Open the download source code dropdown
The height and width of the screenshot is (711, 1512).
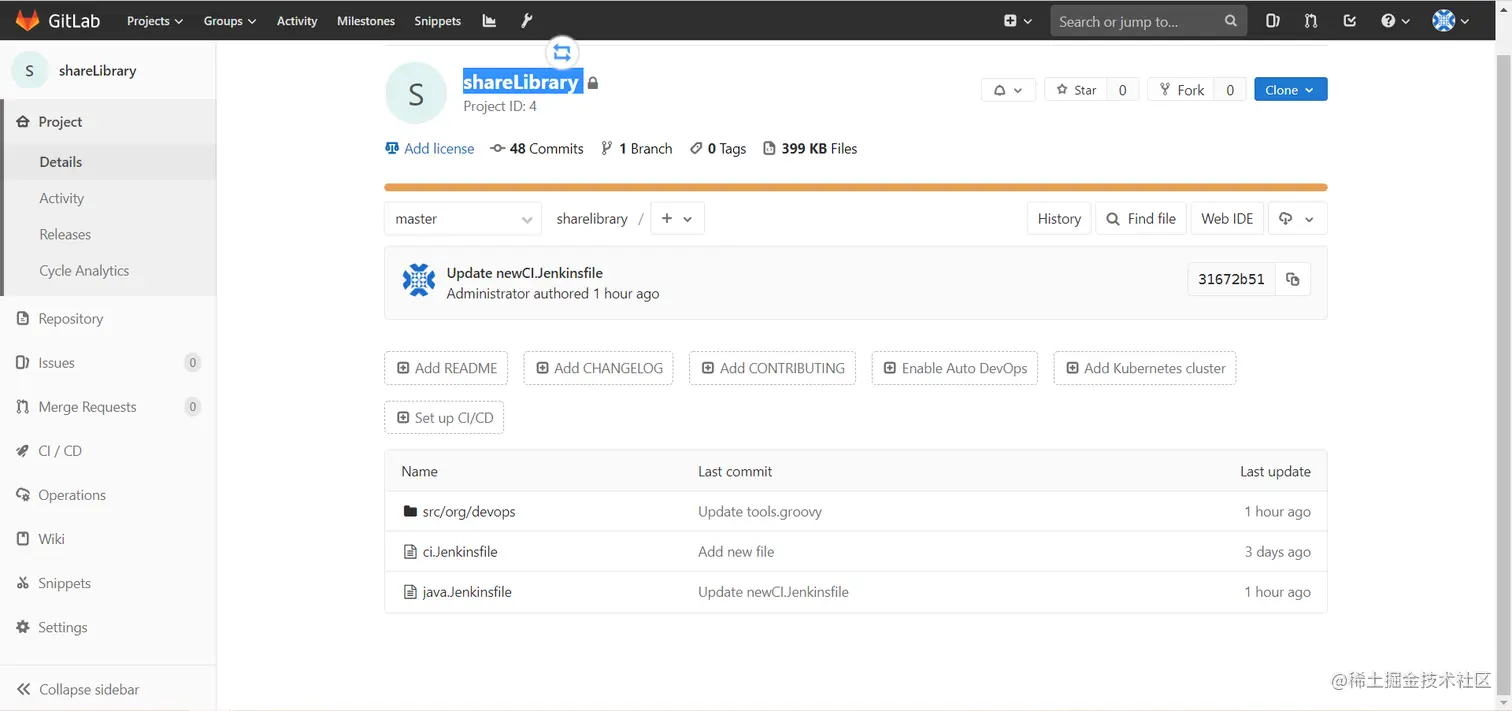(1297, 219)
